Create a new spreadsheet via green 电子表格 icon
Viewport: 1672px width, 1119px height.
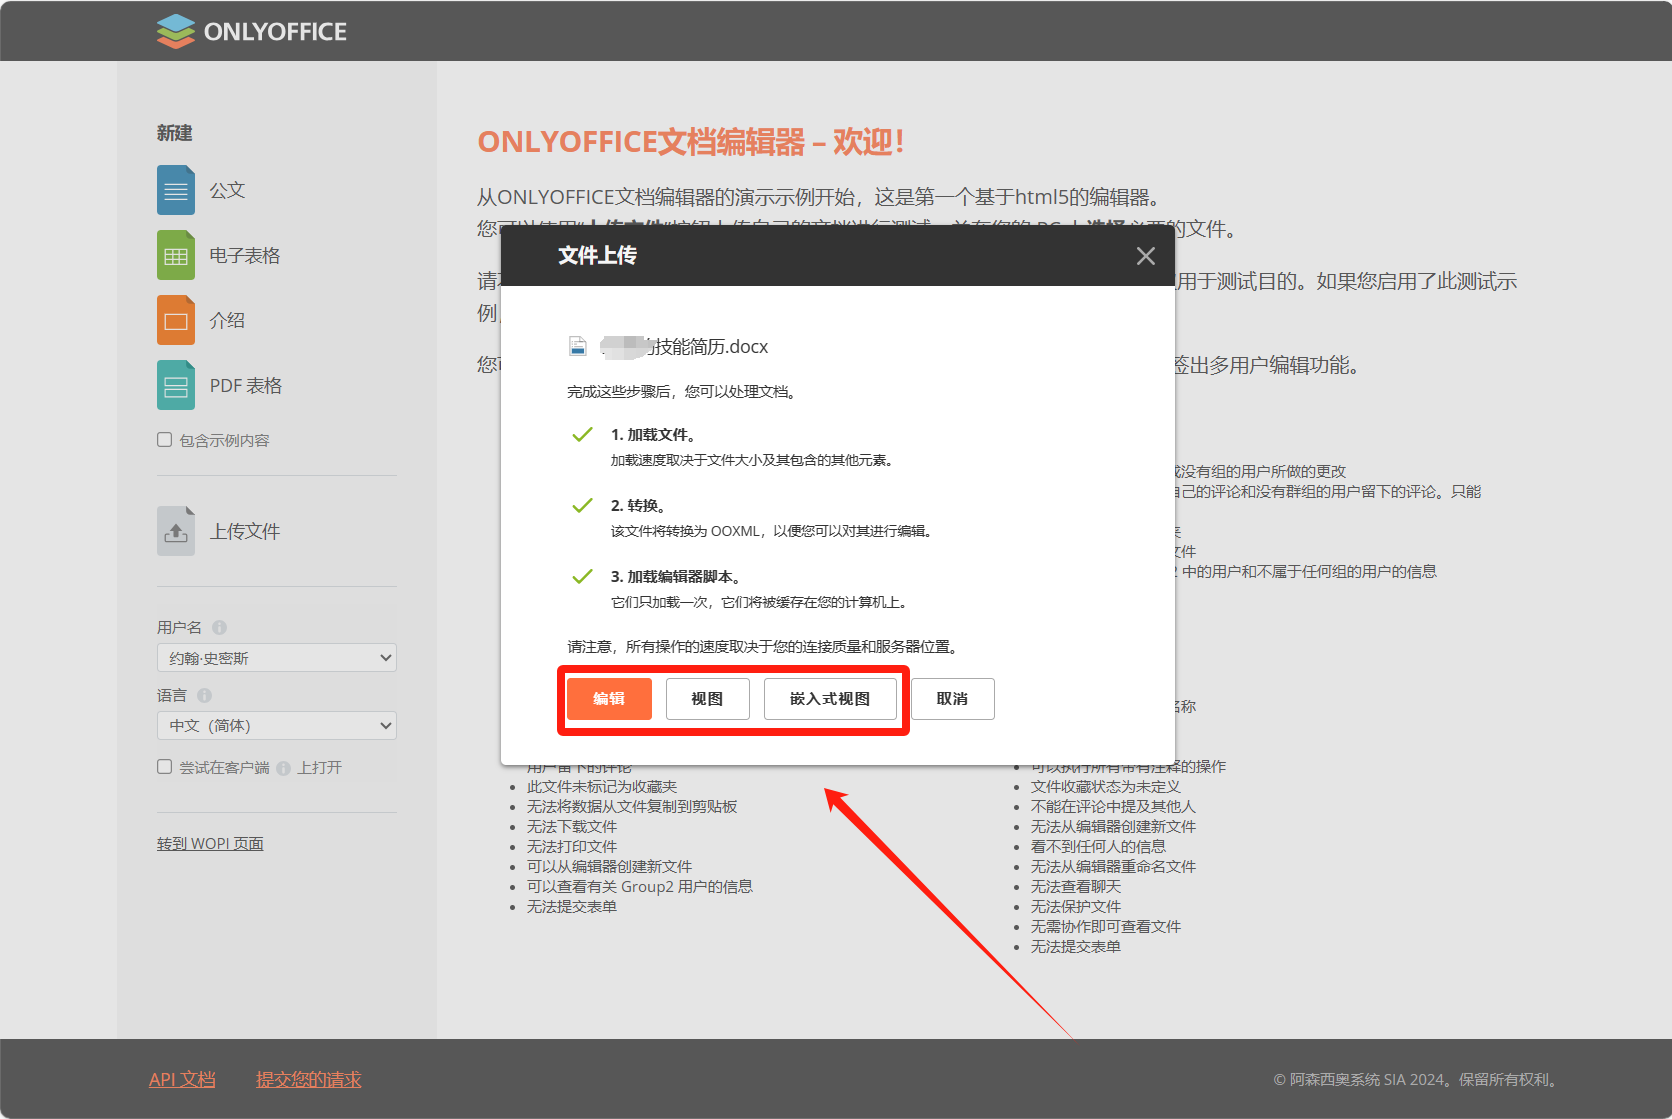coord(176,255)
